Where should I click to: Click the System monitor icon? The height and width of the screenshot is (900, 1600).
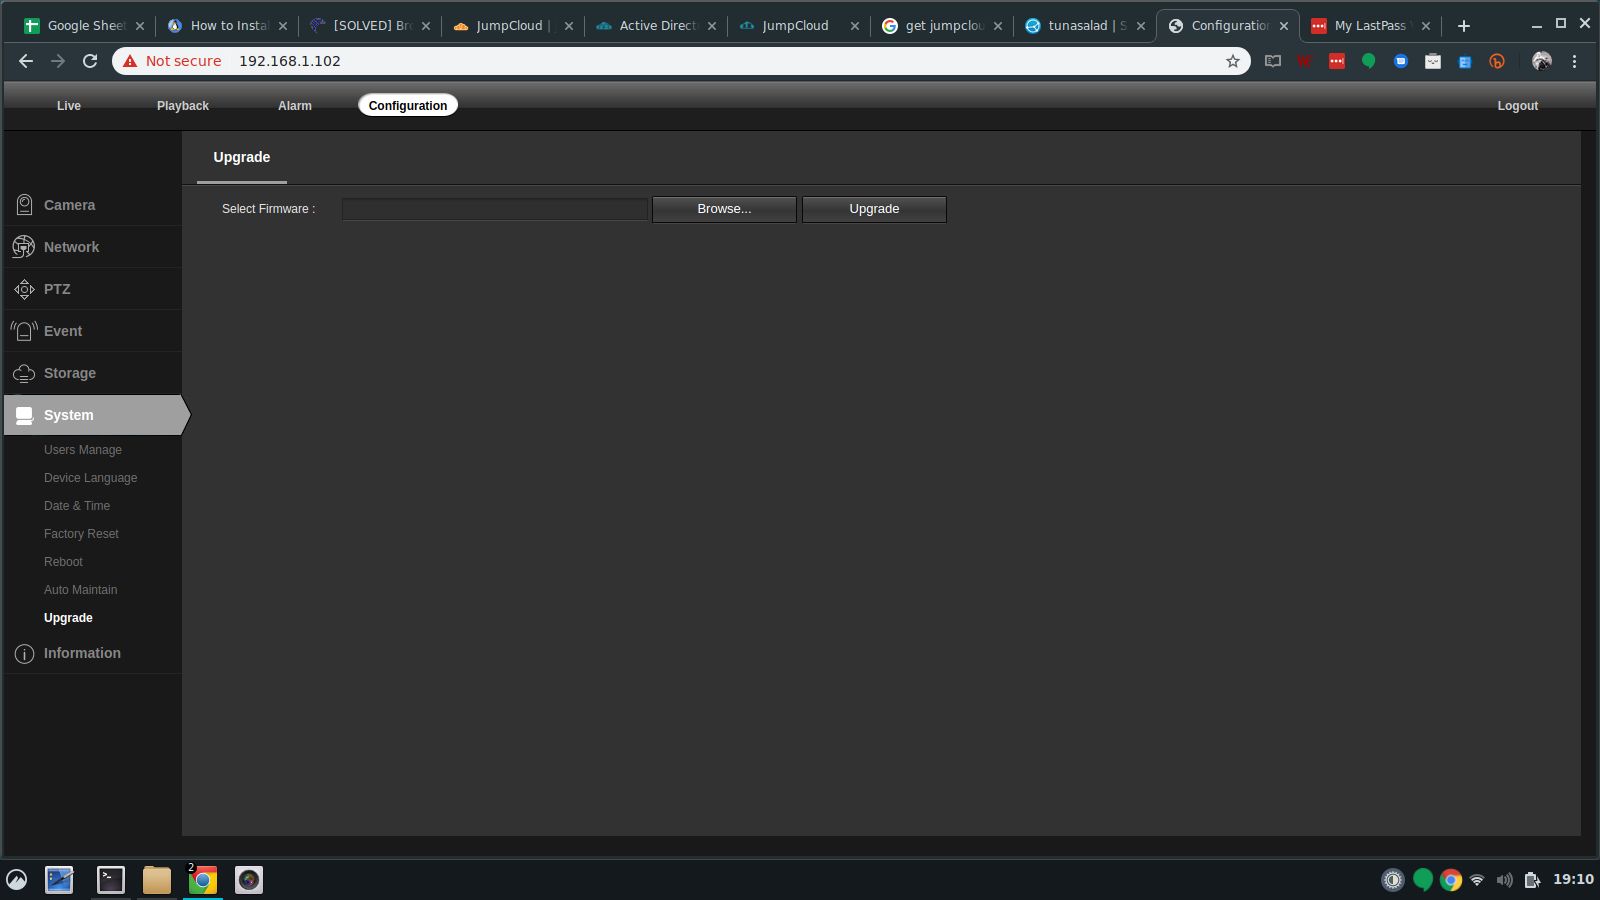[24, 415]
